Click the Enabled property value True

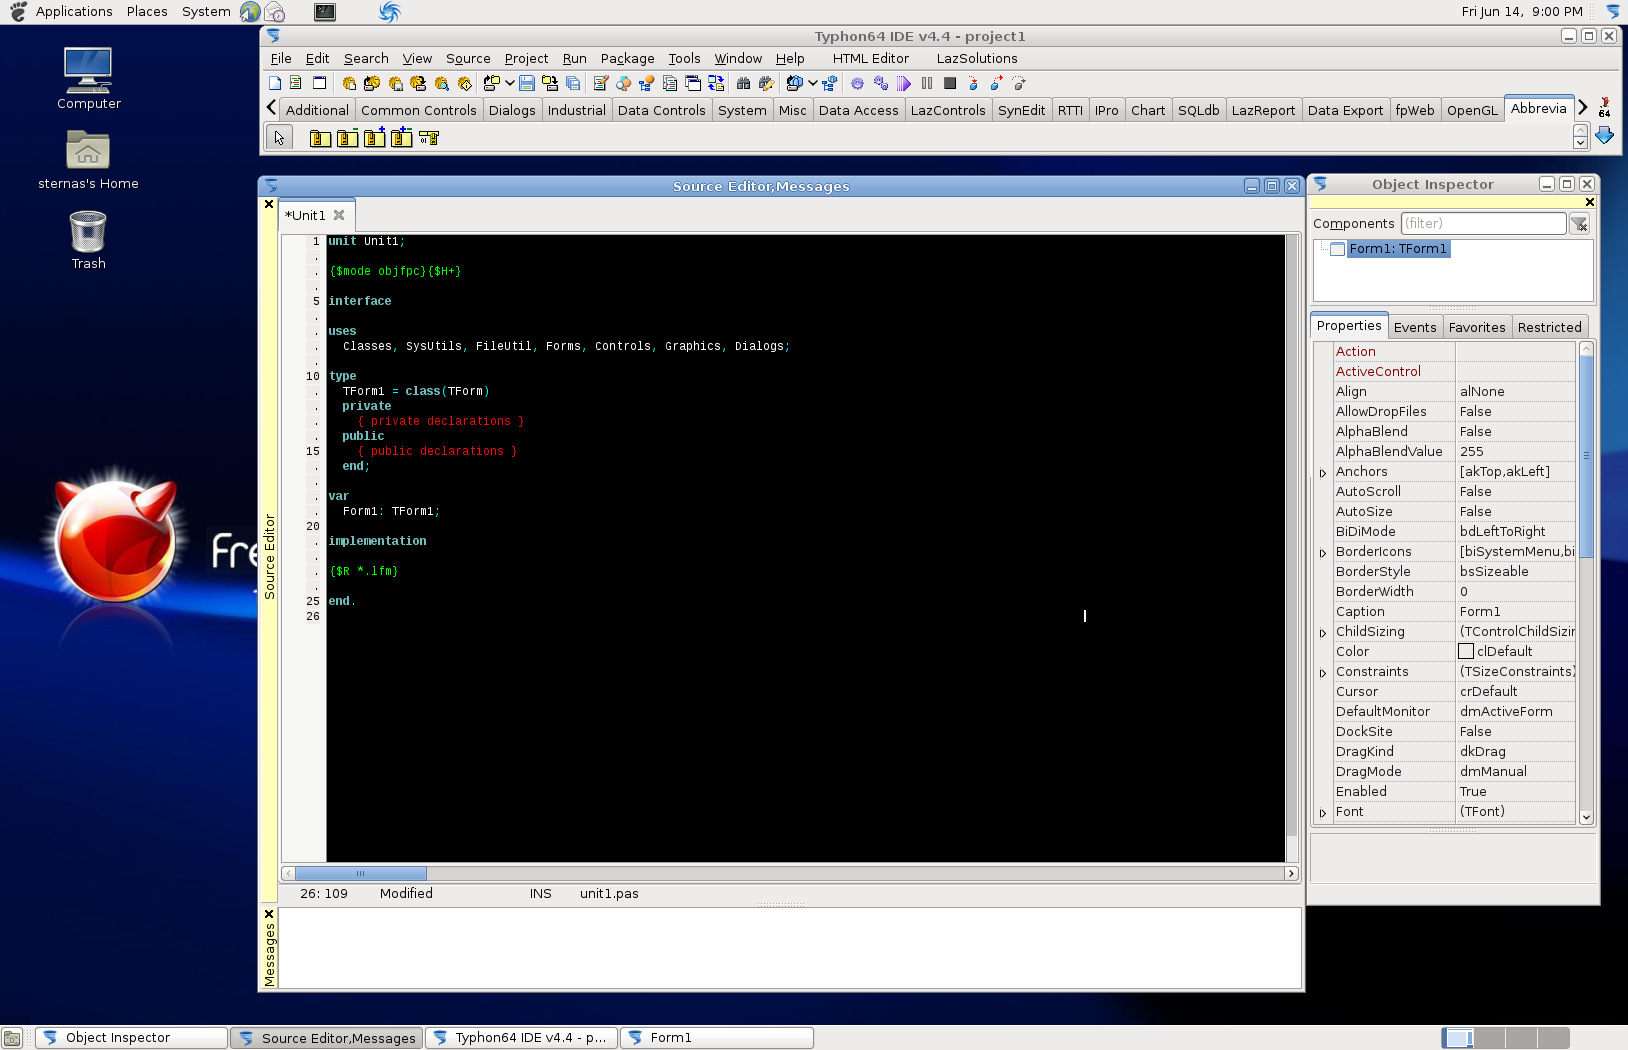pos(1515,791)
